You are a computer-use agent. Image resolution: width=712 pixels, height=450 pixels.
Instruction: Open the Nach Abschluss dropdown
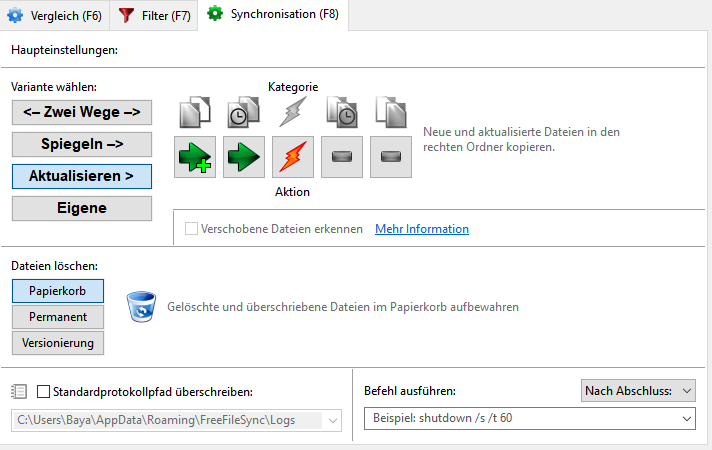point(638,391)
